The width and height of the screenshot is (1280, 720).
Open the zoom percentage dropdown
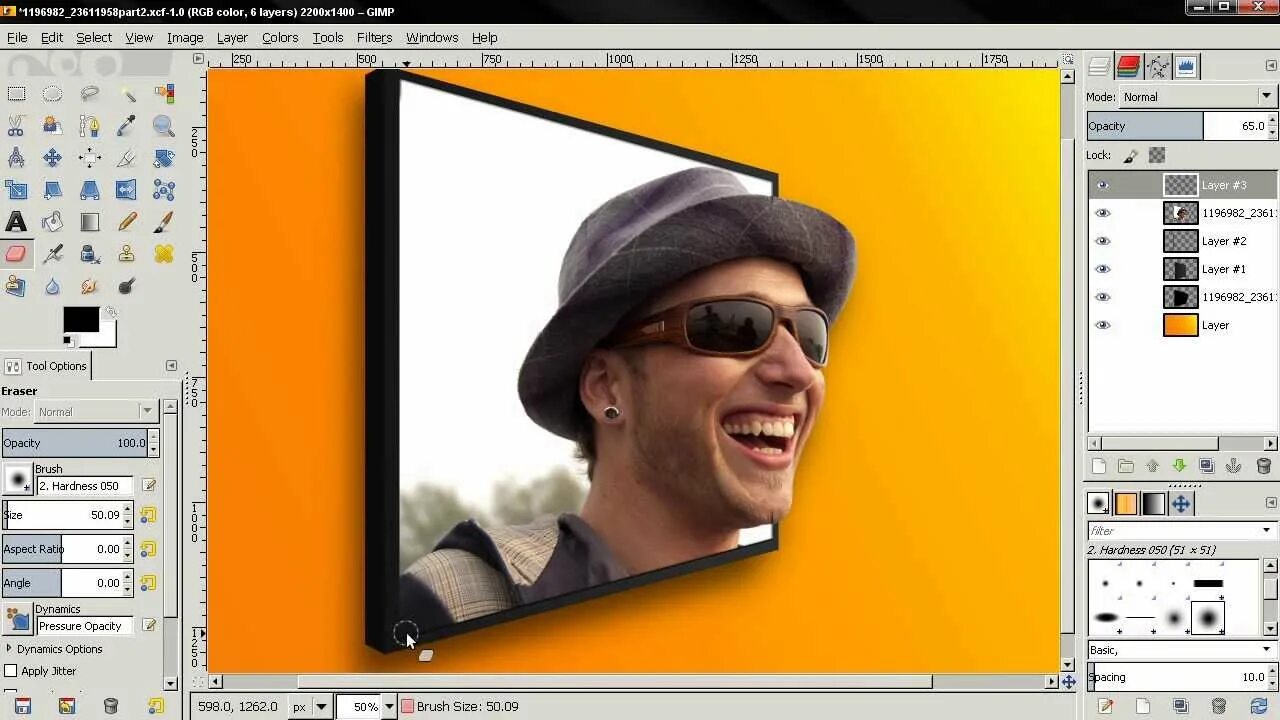pyautogui.click(x=389, y=706)
